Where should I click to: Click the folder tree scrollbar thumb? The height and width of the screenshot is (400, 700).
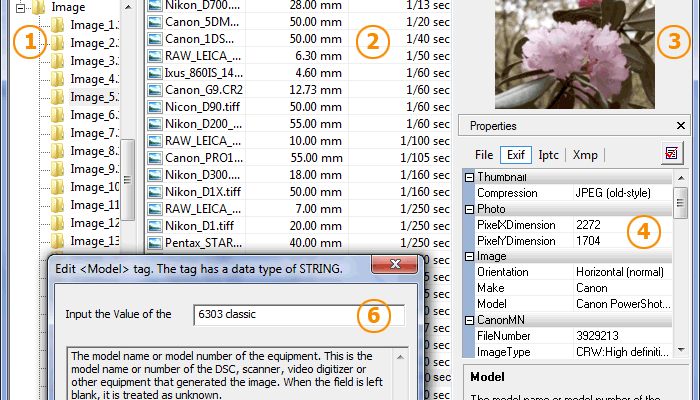pos(128,179)
